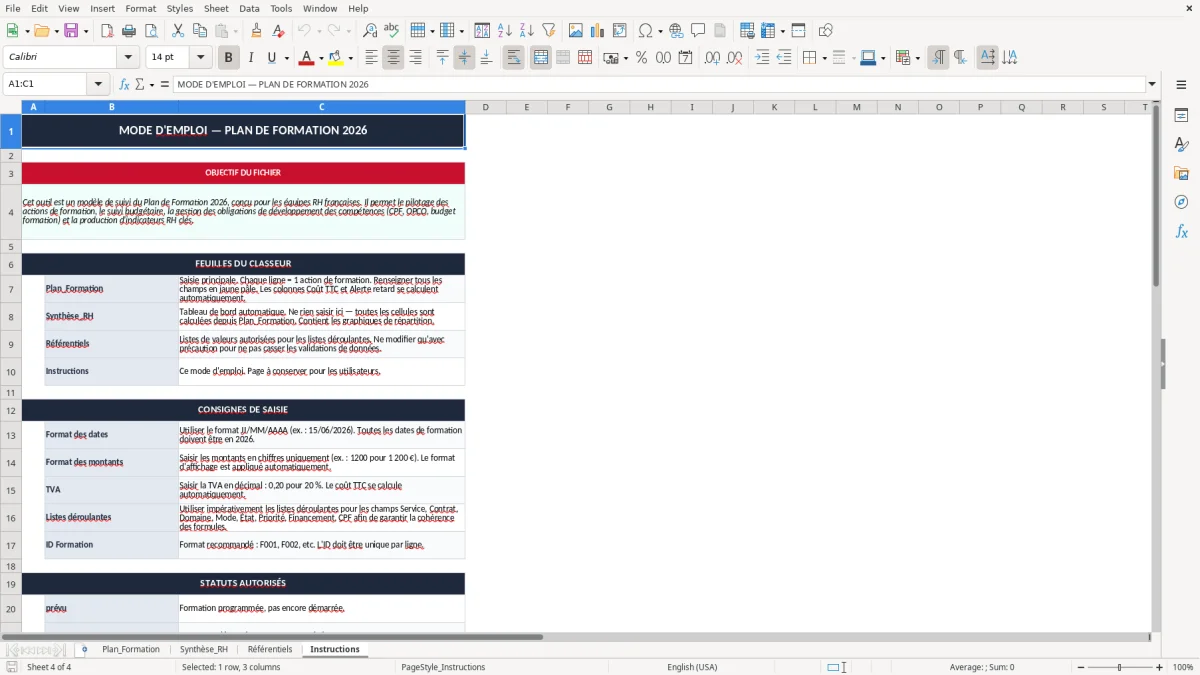The height and width of the screenshot is (675, 1200).
Task: Open background color dropdown arrow
Action: [350, 58]
